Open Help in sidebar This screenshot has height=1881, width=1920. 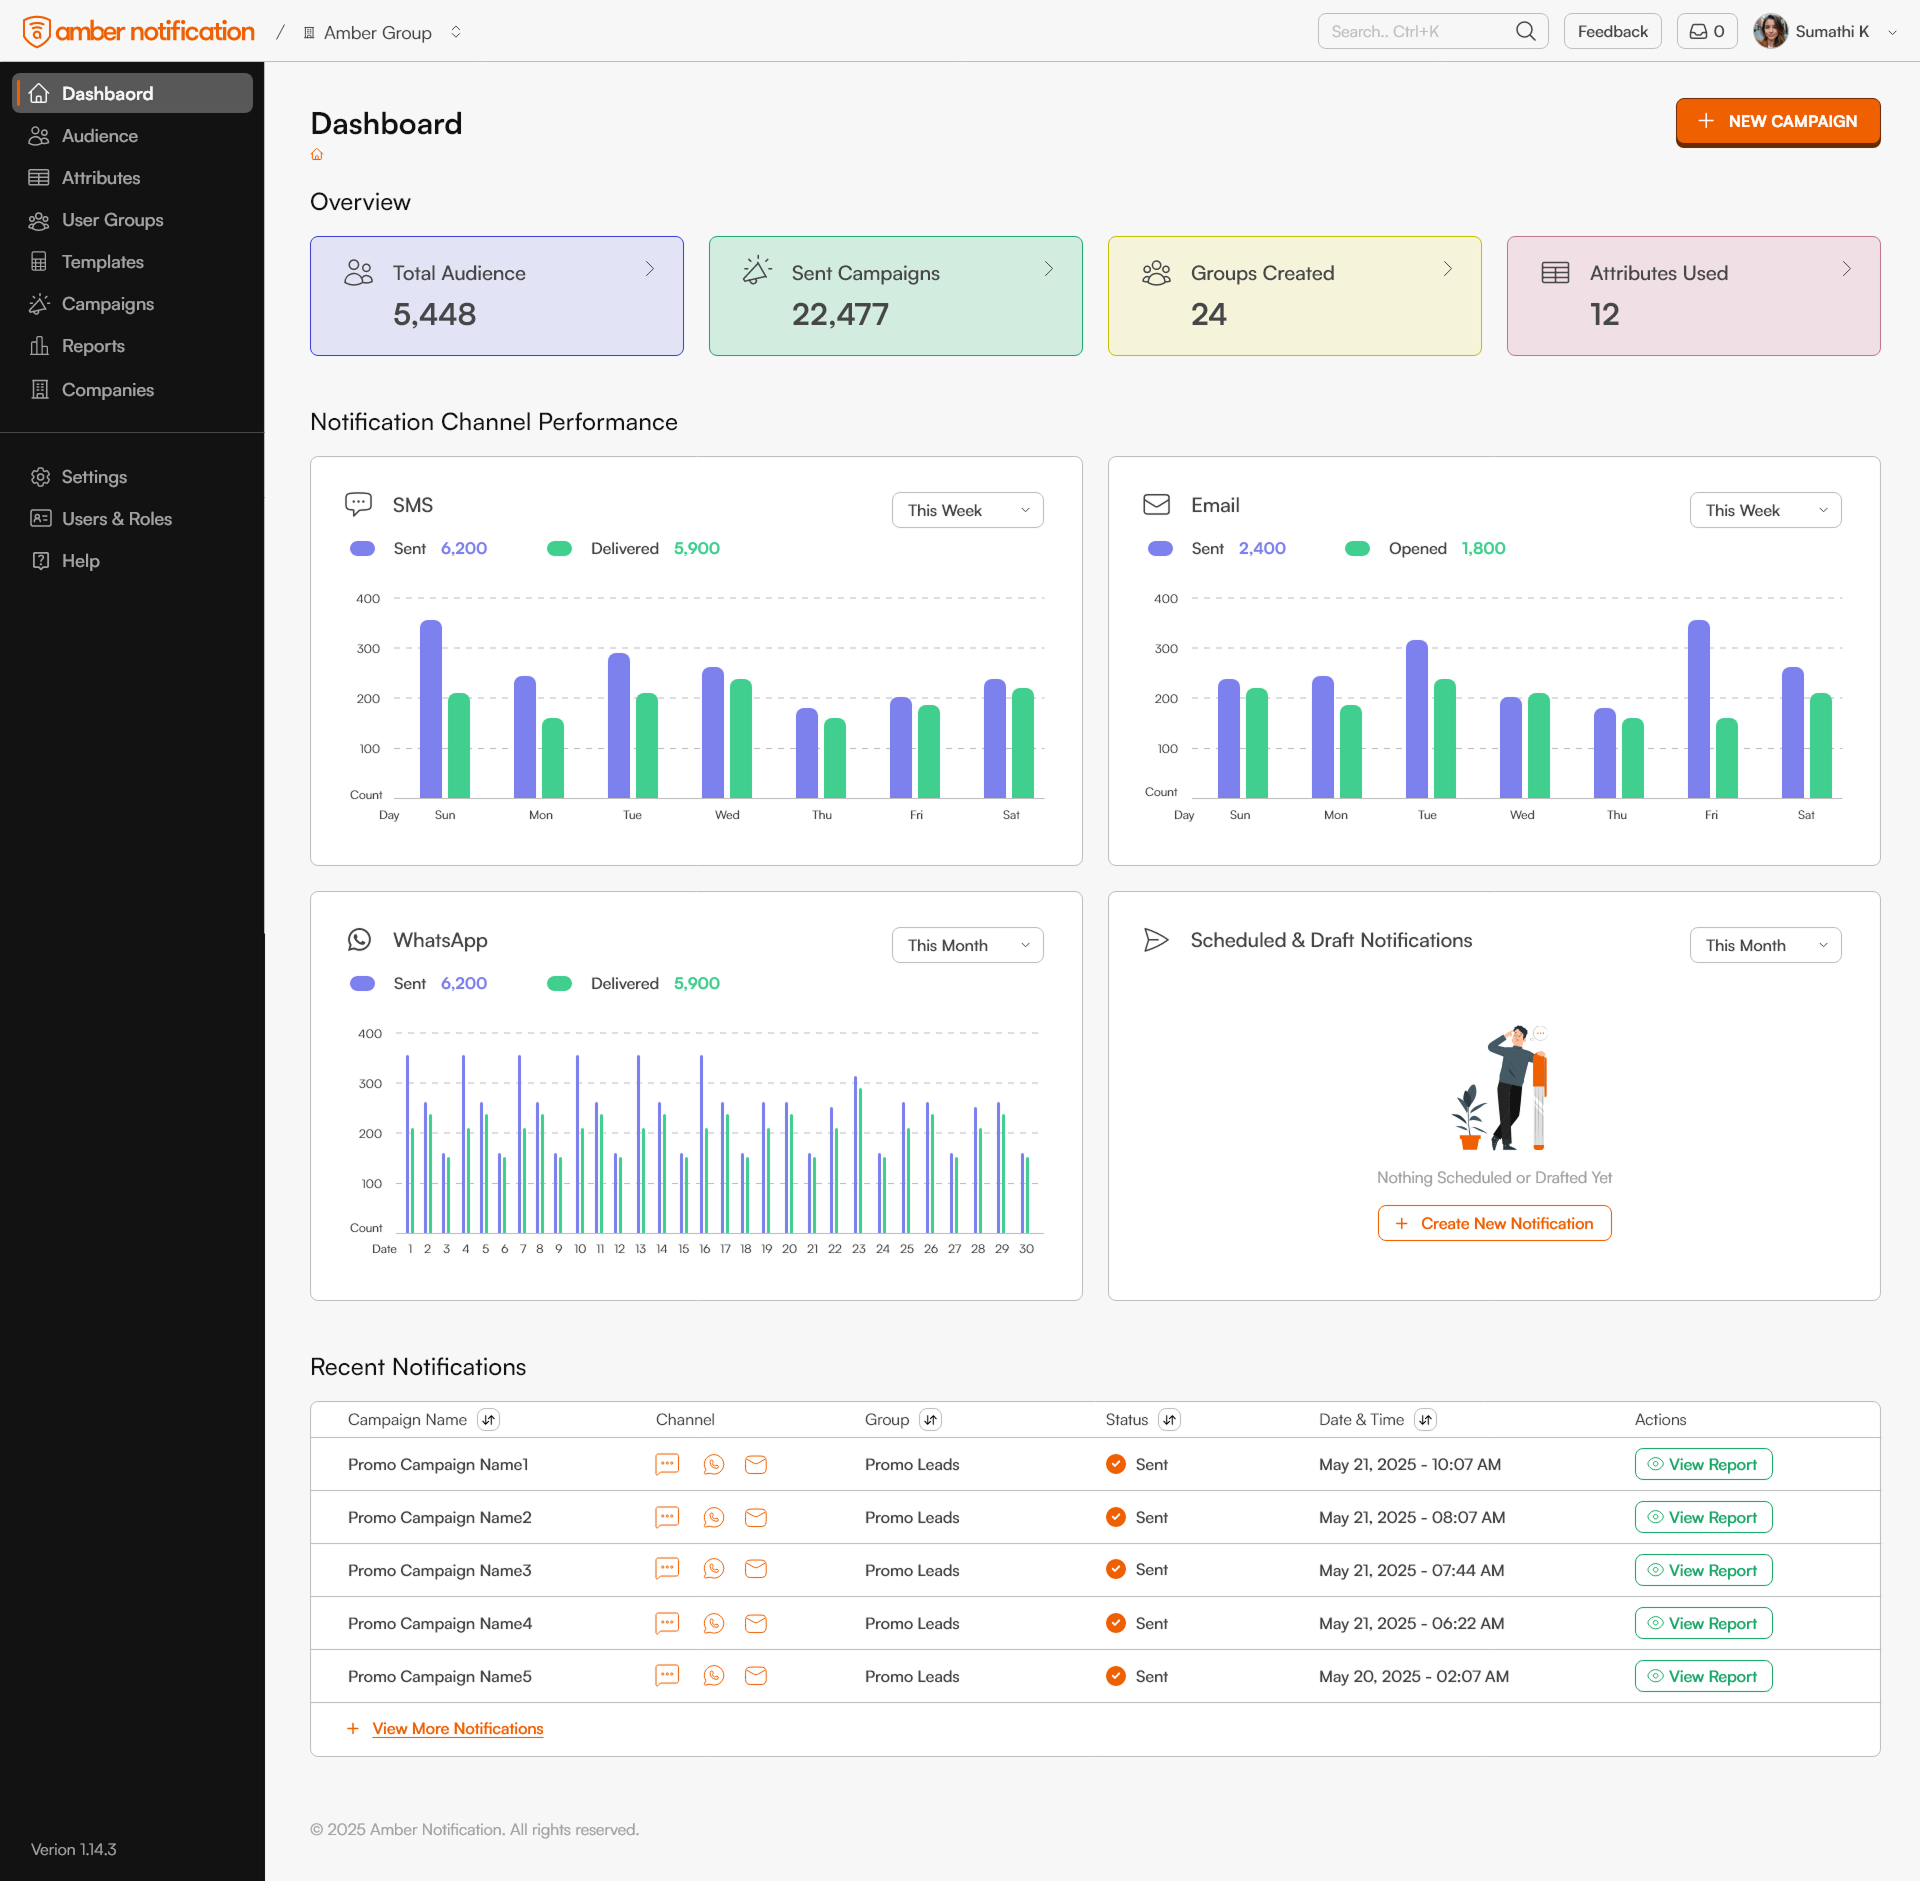tap(132, 560)
